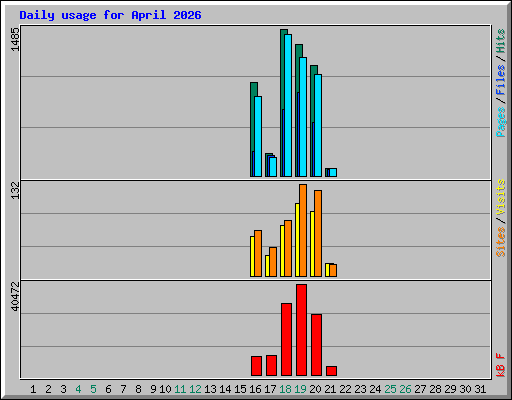Click the day 19 orange sites bar
The image size is (512, 400).
(x=303, y=230)
